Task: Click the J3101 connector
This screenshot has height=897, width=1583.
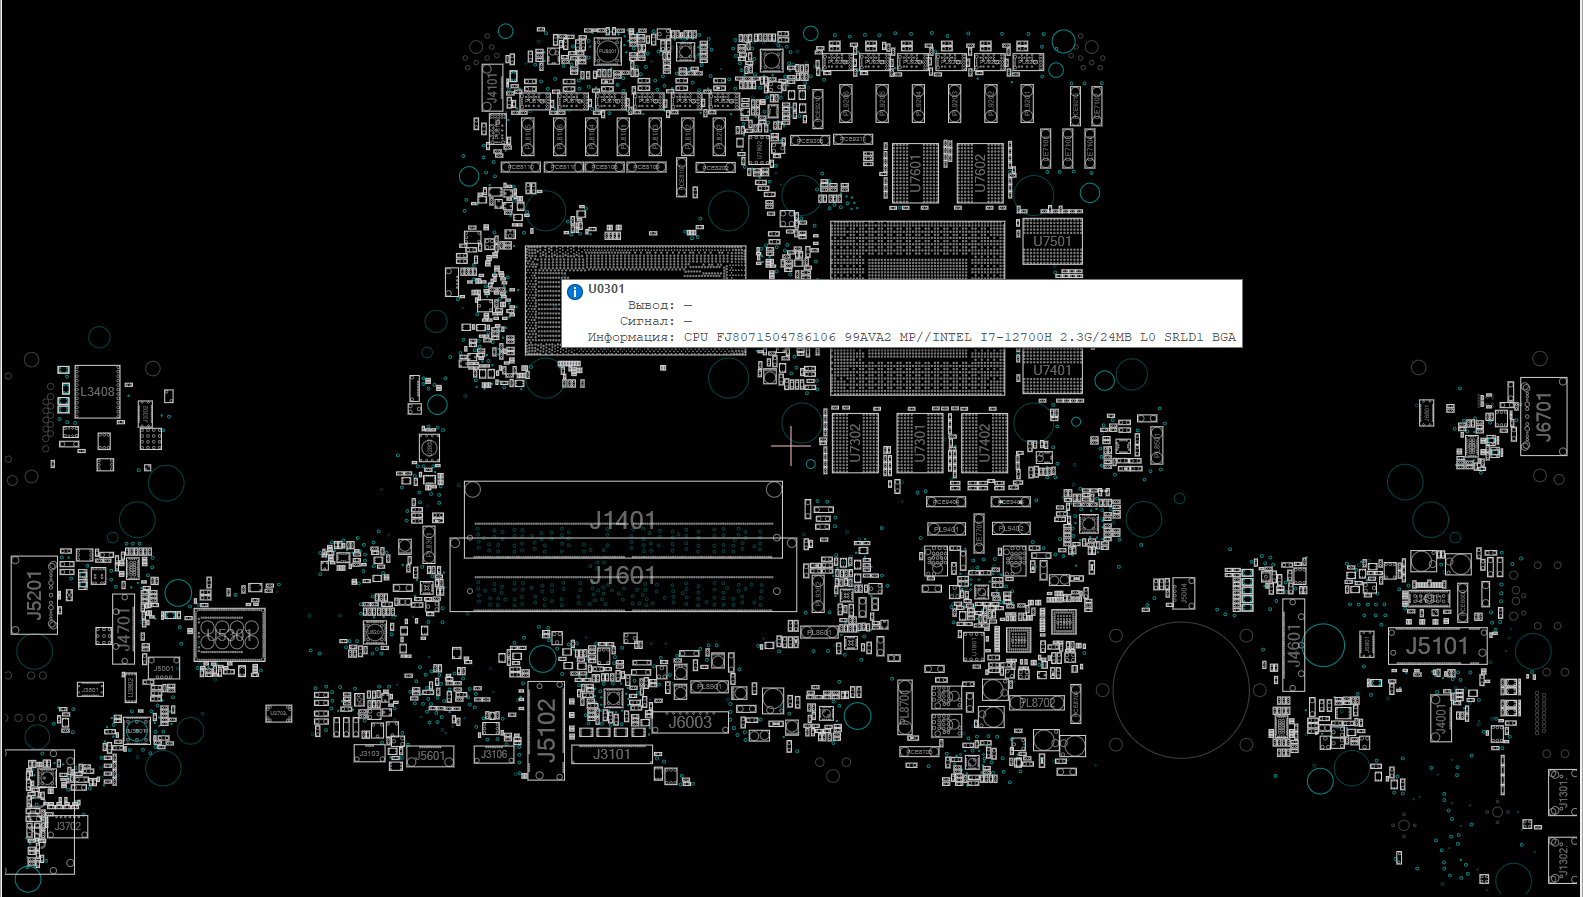Action: click(611, 754)
